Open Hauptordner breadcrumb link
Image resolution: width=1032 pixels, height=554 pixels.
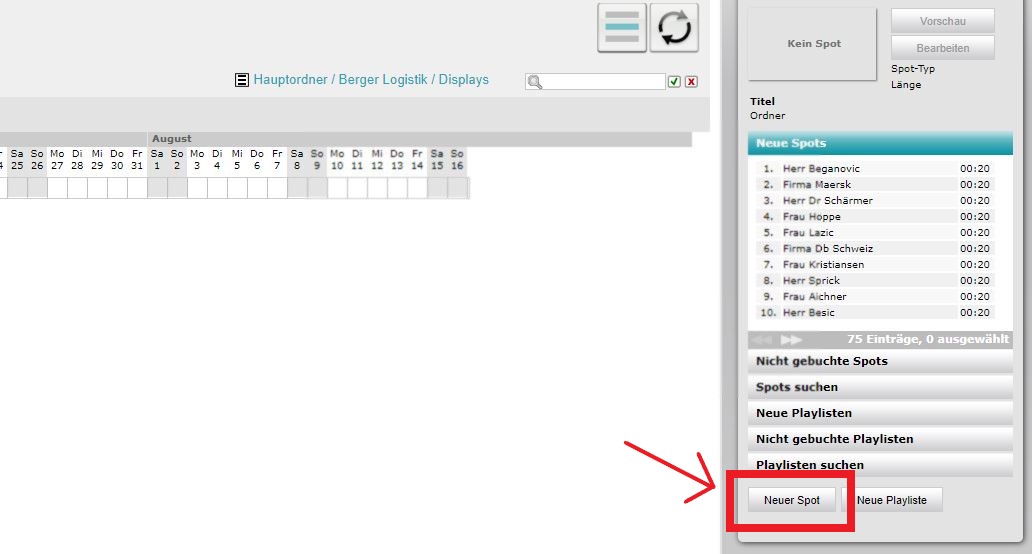(x=290, y=80)
